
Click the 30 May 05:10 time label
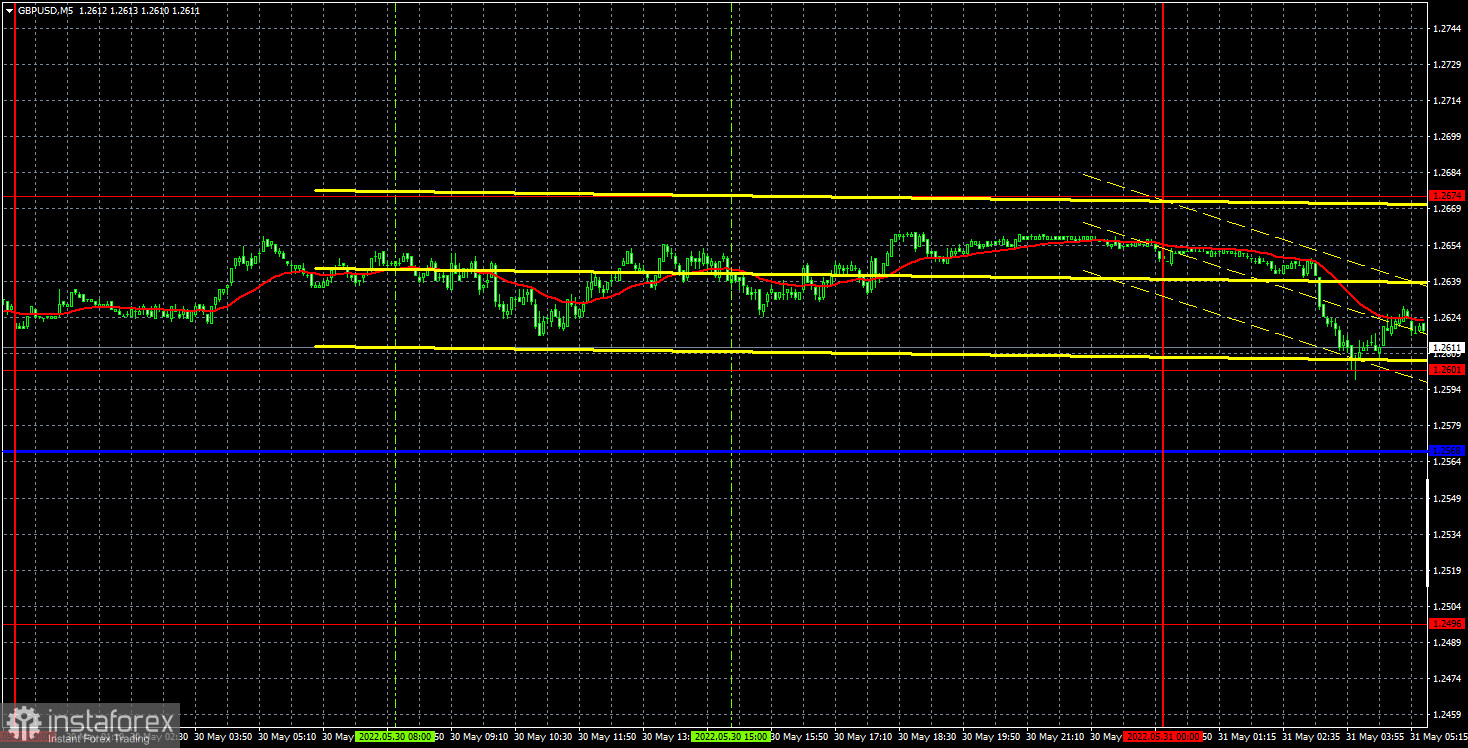285,736
